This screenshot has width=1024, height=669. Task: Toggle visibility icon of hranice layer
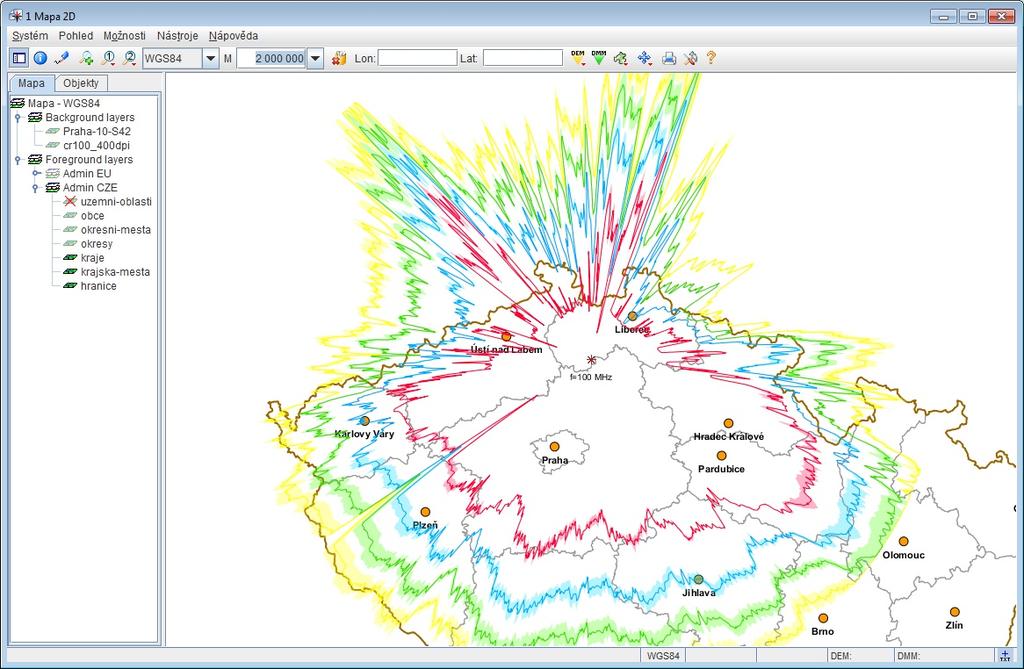(x=70, y=286)
